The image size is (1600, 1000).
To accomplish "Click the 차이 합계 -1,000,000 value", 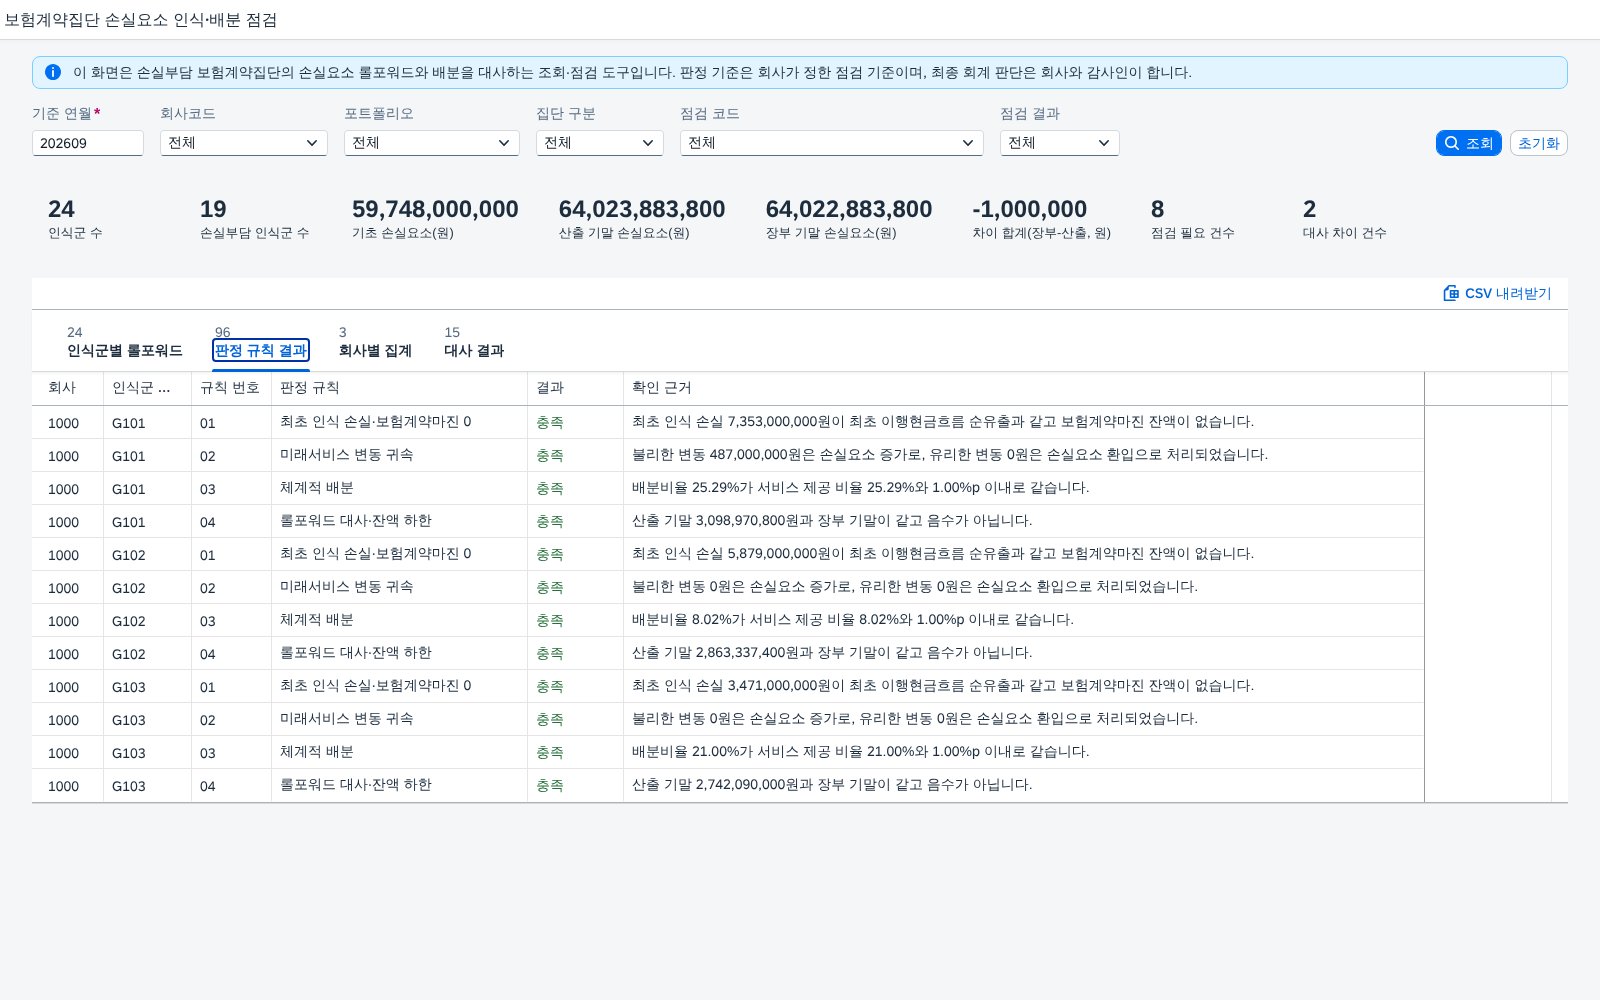I will [x=1030, y=209].
